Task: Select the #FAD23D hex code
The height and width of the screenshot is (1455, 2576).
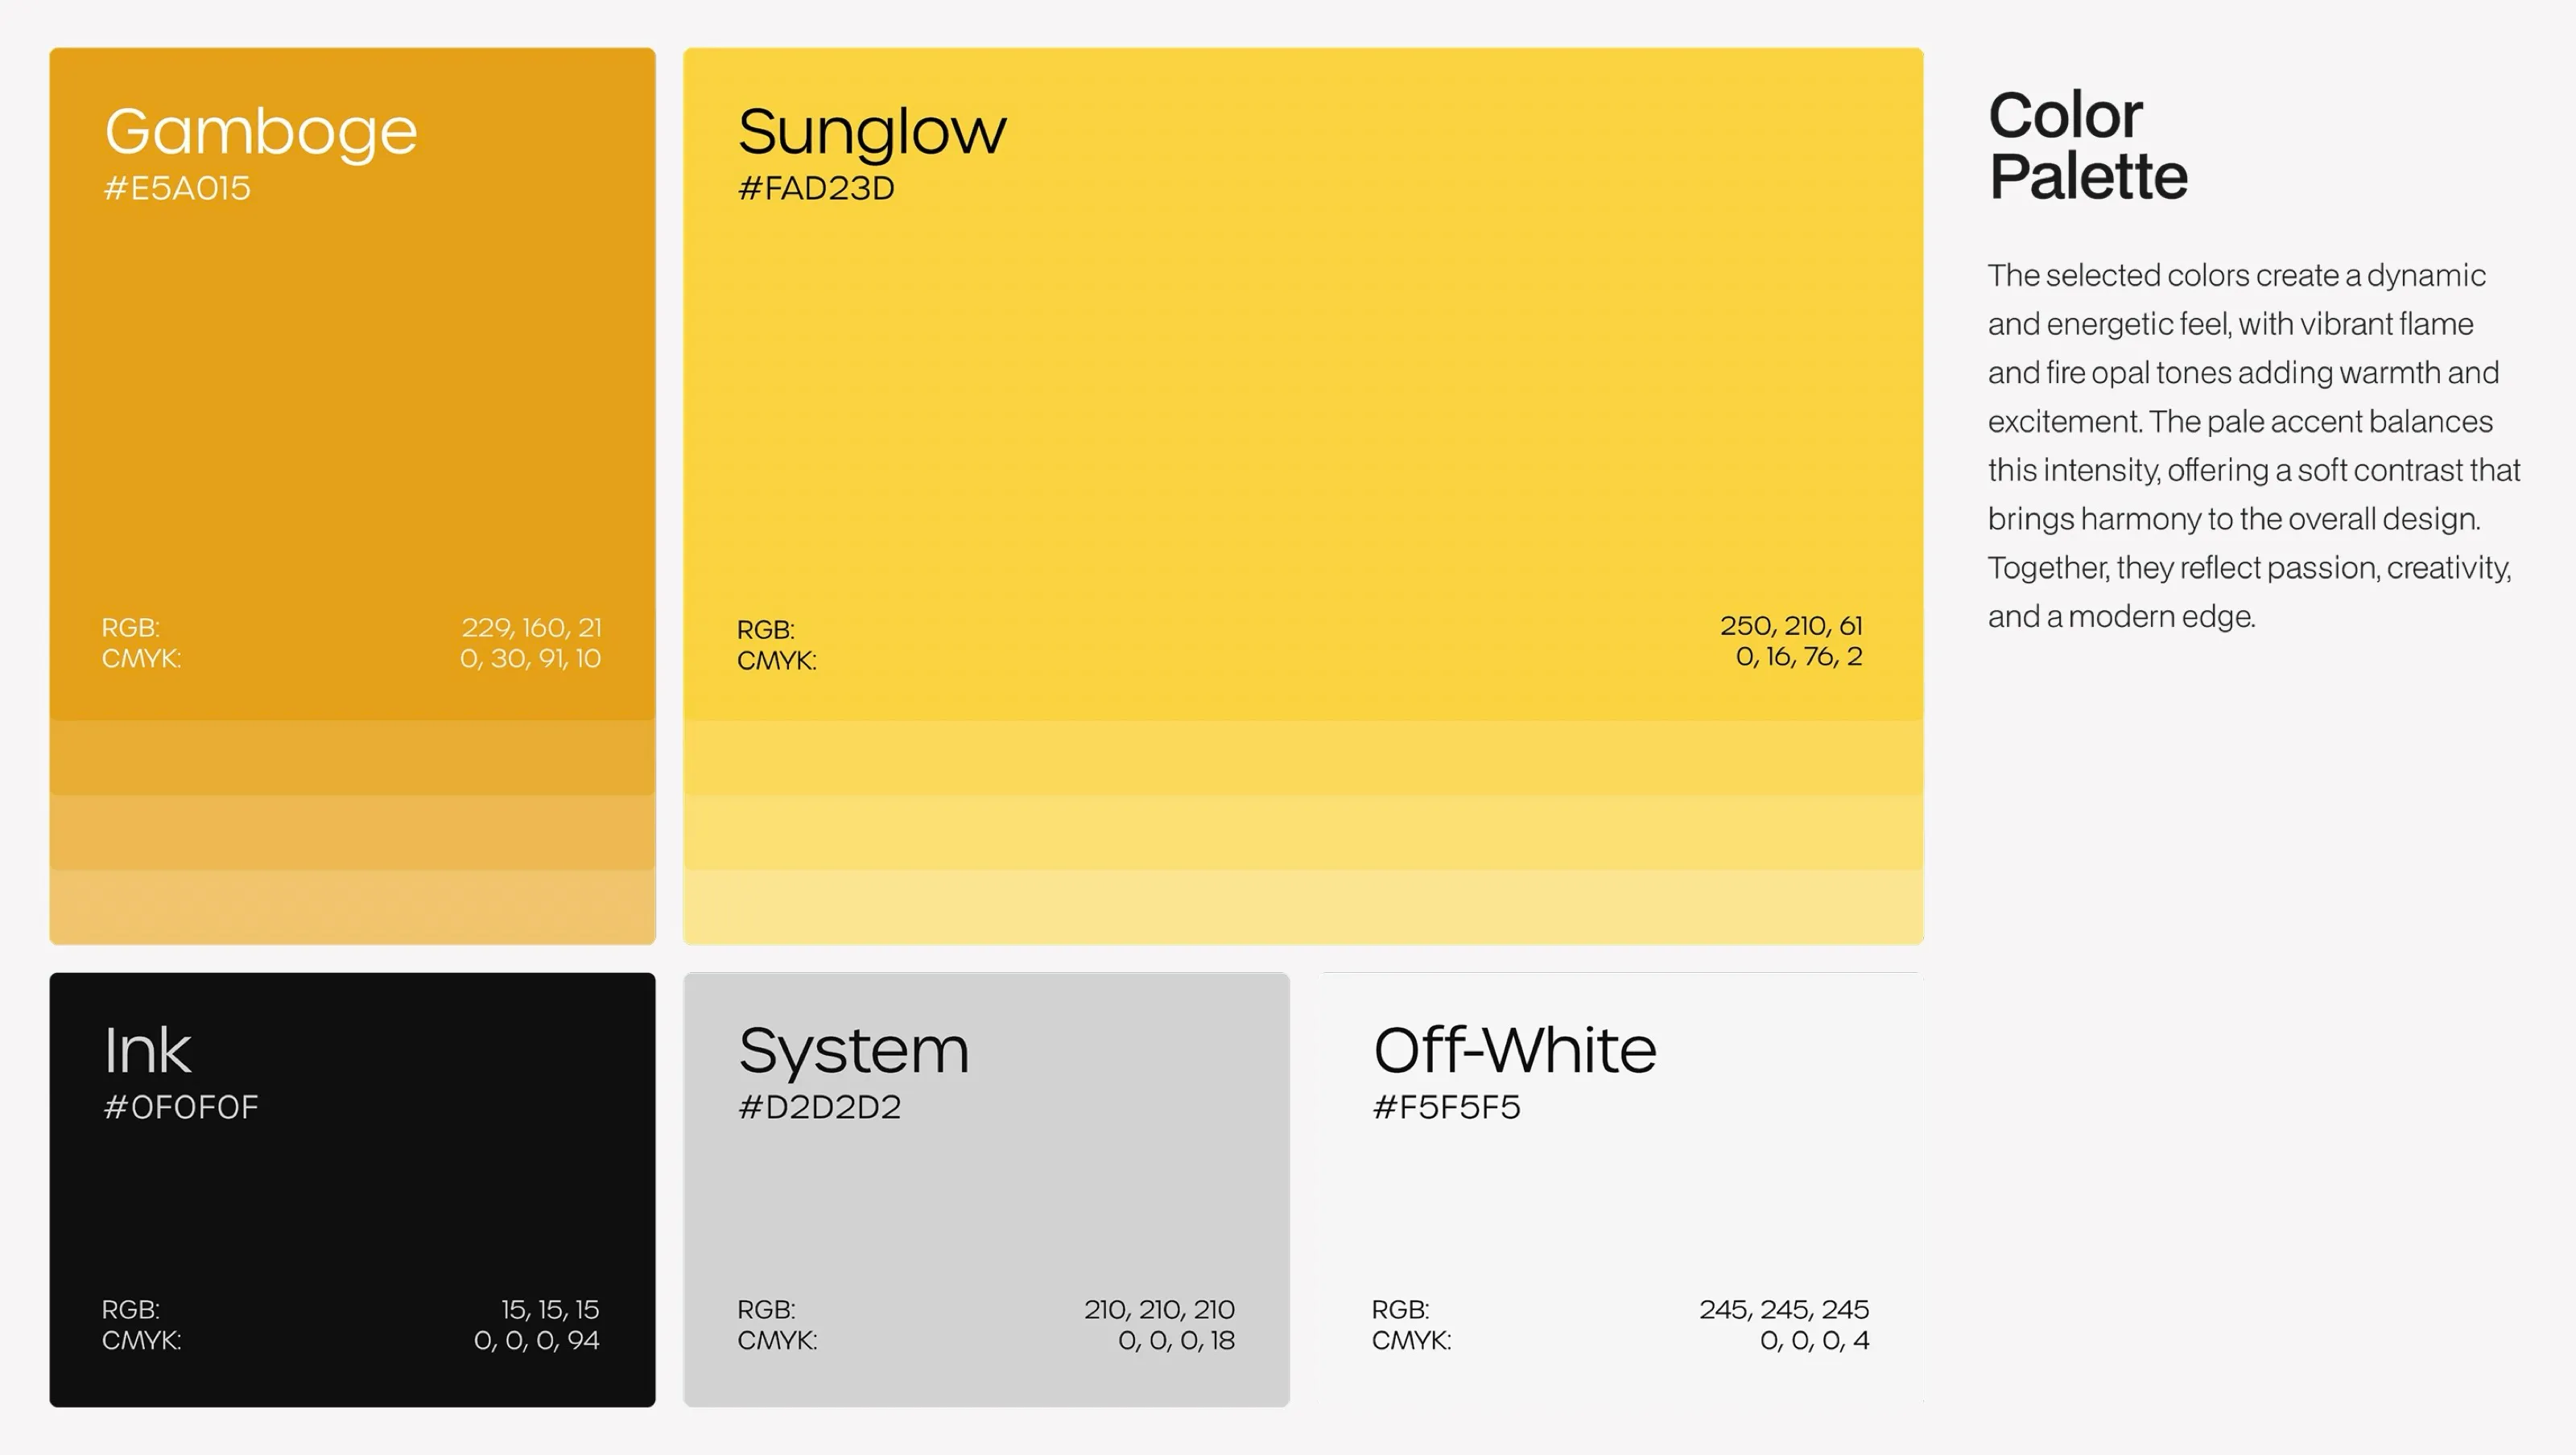Action: (816, 188)
